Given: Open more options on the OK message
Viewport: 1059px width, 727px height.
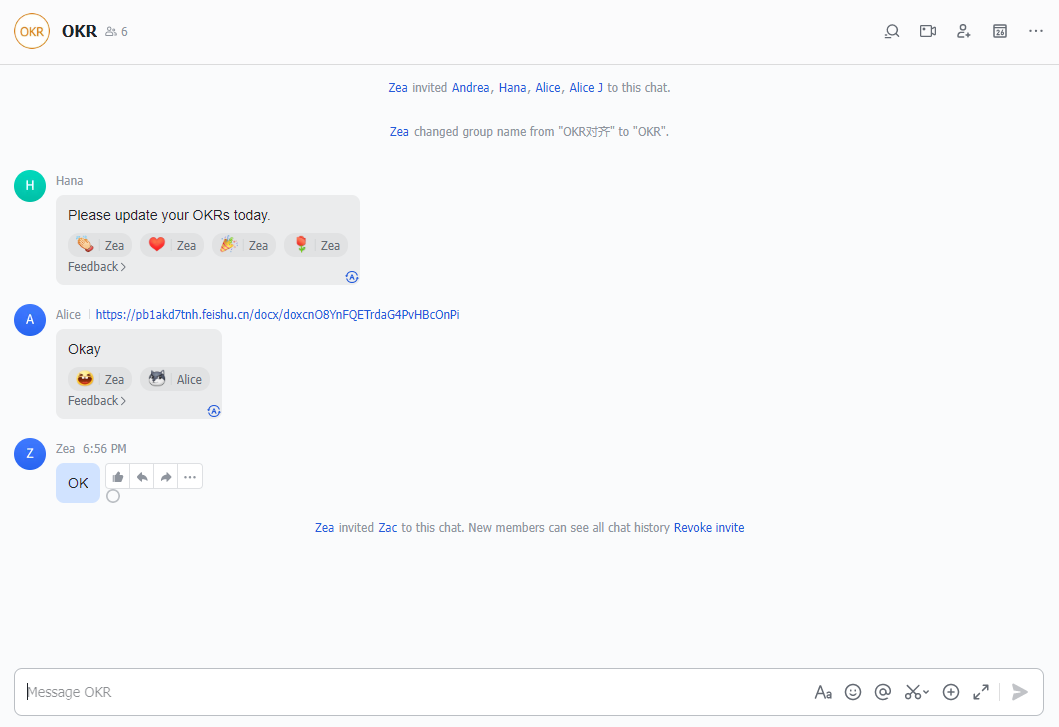Looking at the screenshot, I should click(189, 476).
